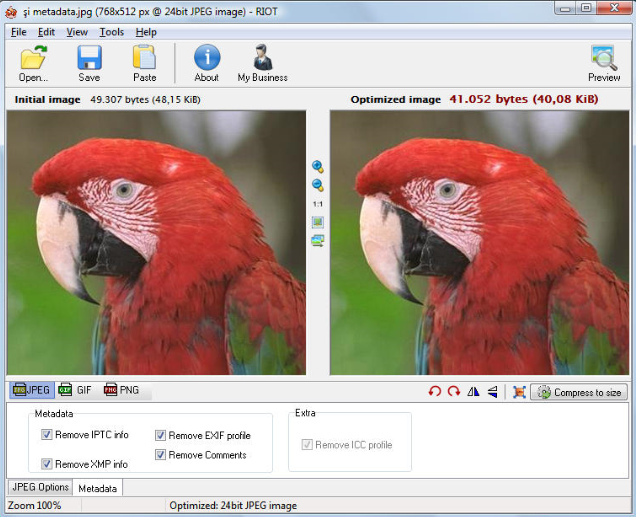This screenshot has width=637, height=517.
Task: Disable Remove XMP info option
Action: click(x=47, y=464)
